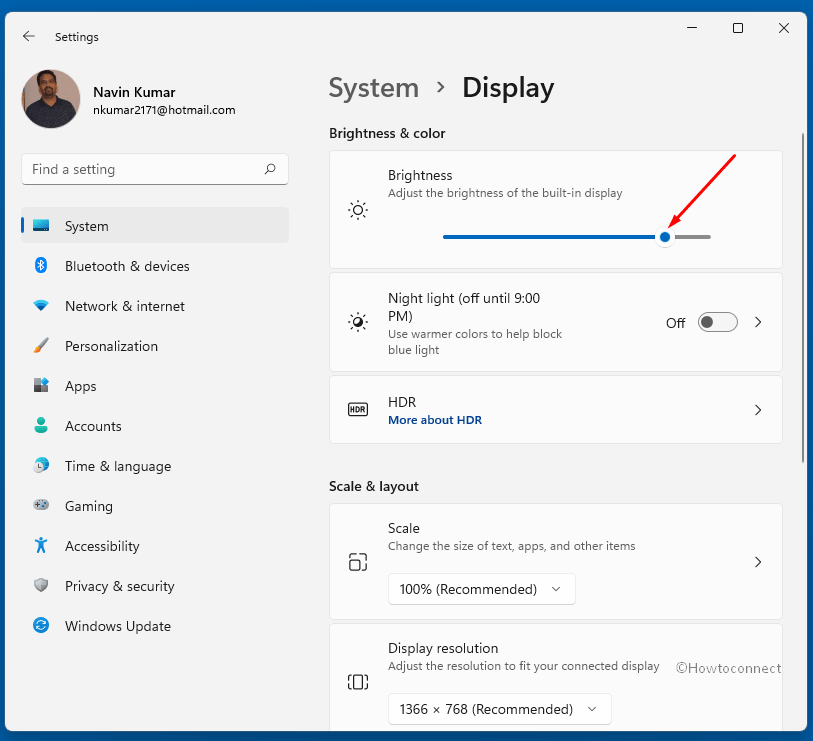
Task: Open Privacy & security settings
Action: (x=155, y=585)
